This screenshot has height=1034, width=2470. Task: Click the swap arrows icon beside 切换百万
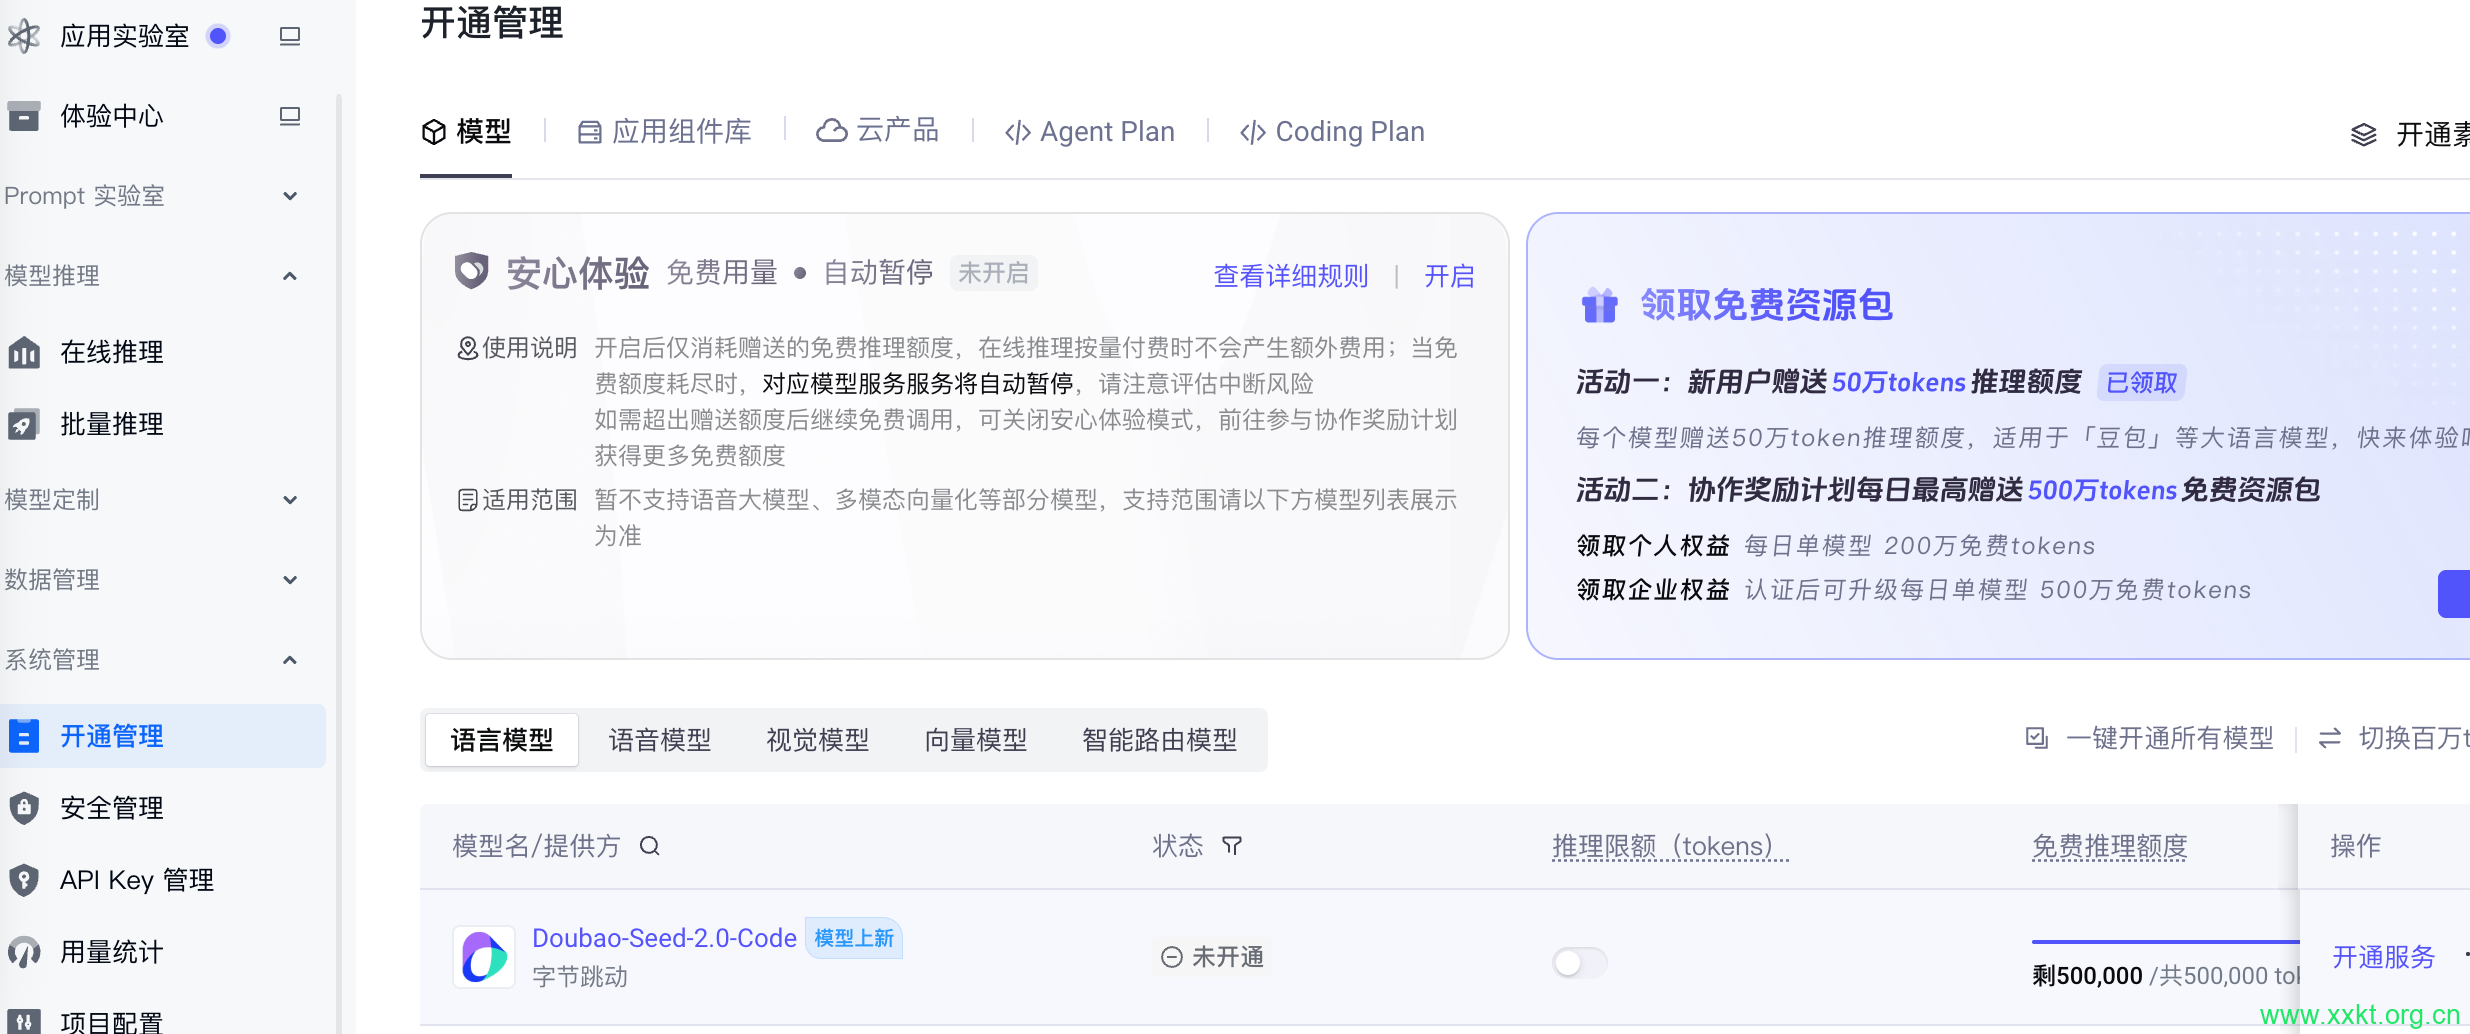coord(2330,738)
